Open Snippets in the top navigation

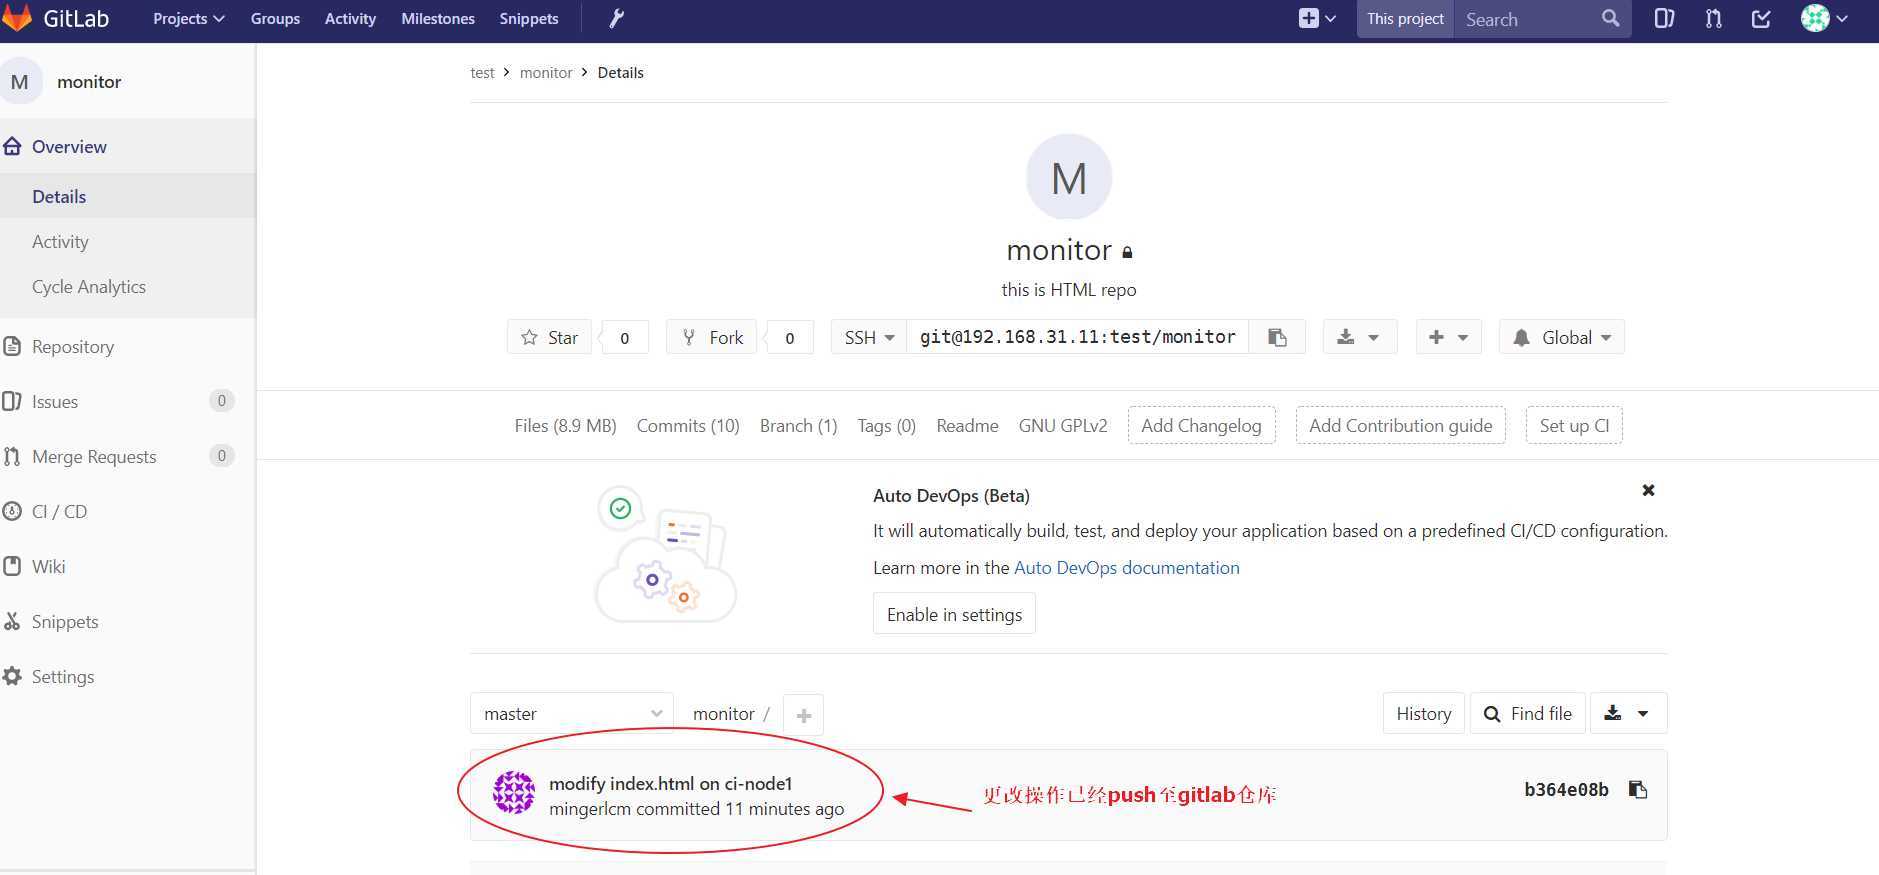pyautogui.click(x=529, y=18)
